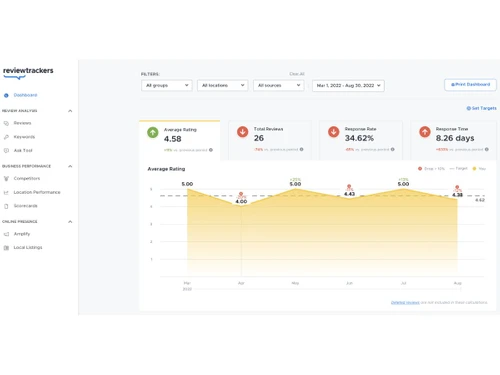Screen dimensions: 500x375
Task: Click the Scorecards icon
Action: pos(6,206)
